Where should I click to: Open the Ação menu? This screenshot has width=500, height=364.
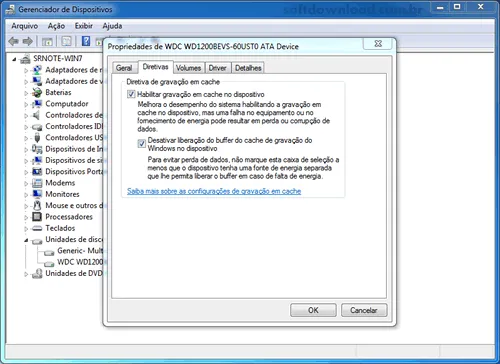(56, 26)
